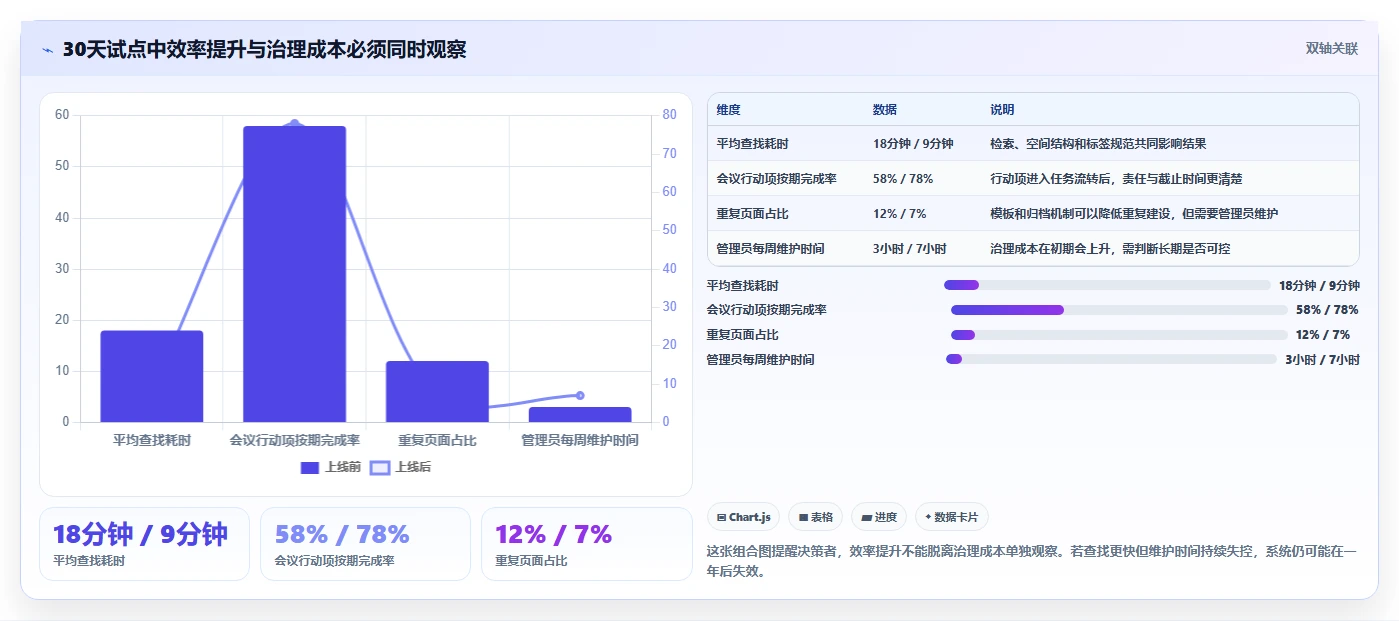The image size is (1399, 621).
Task: Click the lightning icon beside the title
Action: click(x=48, y=50)
